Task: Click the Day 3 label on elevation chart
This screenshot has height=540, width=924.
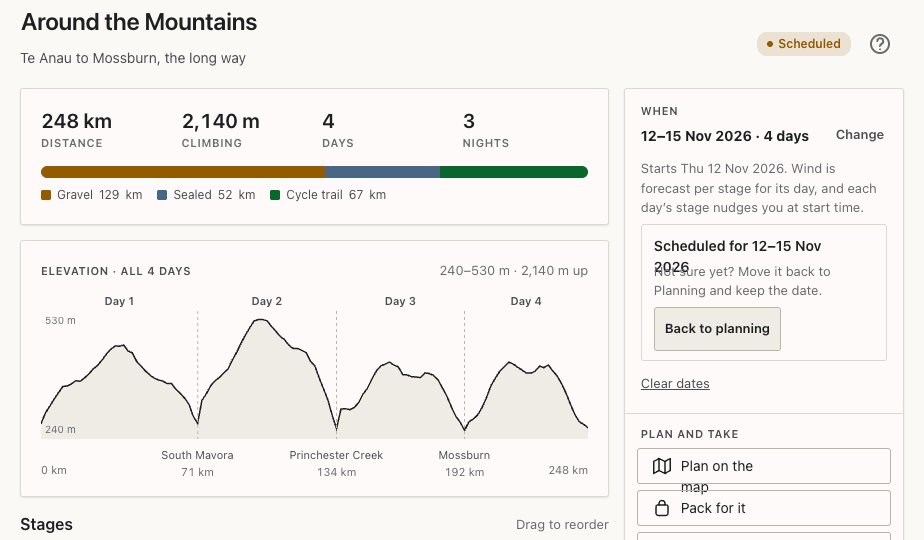Action: click(x=400, y=301)
